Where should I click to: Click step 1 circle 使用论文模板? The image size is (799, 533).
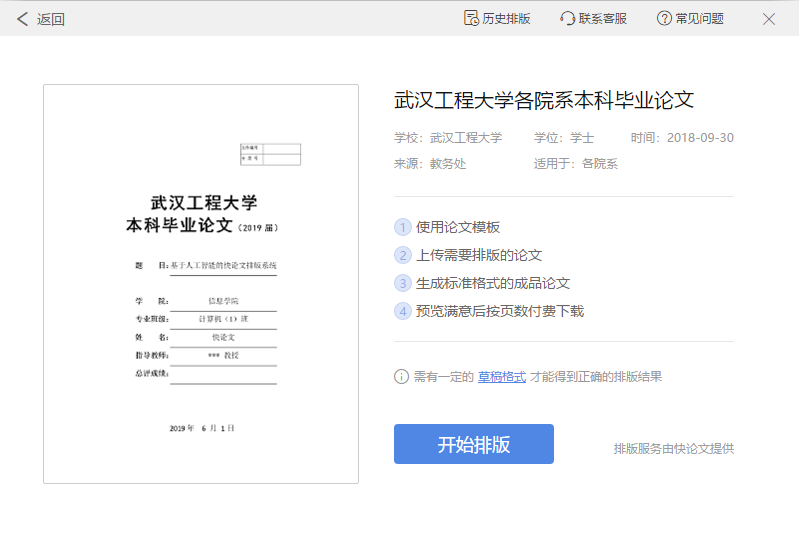pos(403,227)
